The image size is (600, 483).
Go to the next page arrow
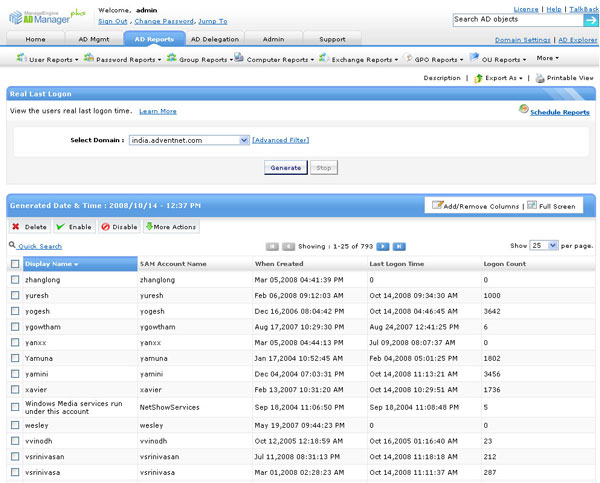tap(383, 245)
